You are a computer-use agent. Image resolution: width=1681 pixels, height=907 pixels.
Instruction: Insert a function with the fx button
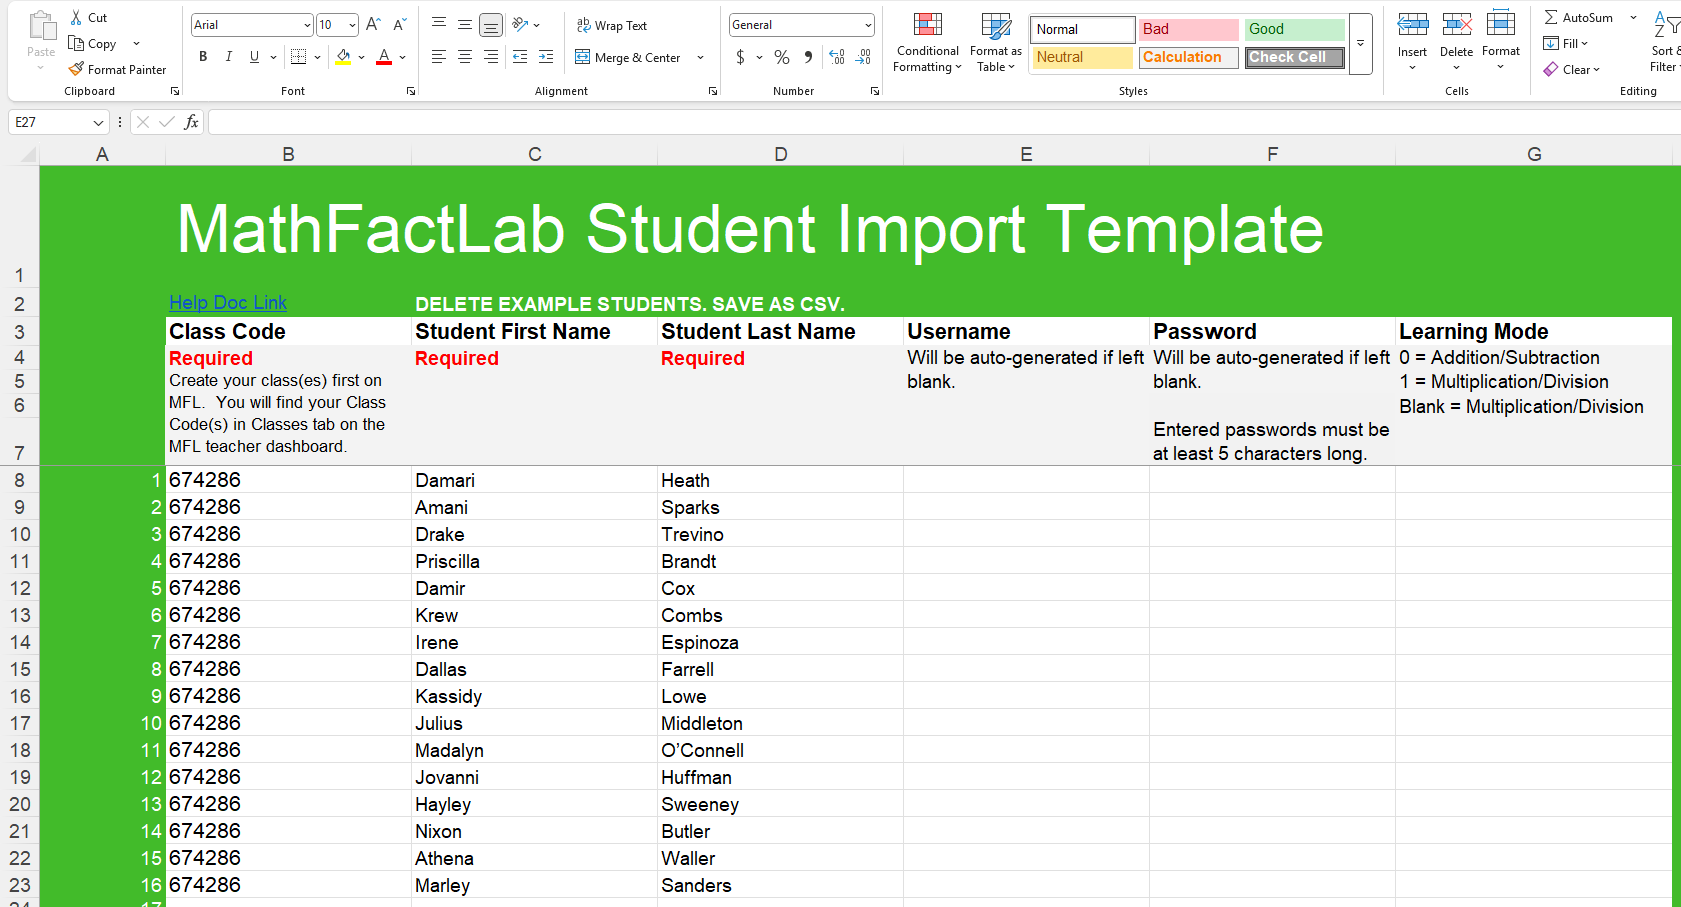pyautogui.click(x=191, y=122)
